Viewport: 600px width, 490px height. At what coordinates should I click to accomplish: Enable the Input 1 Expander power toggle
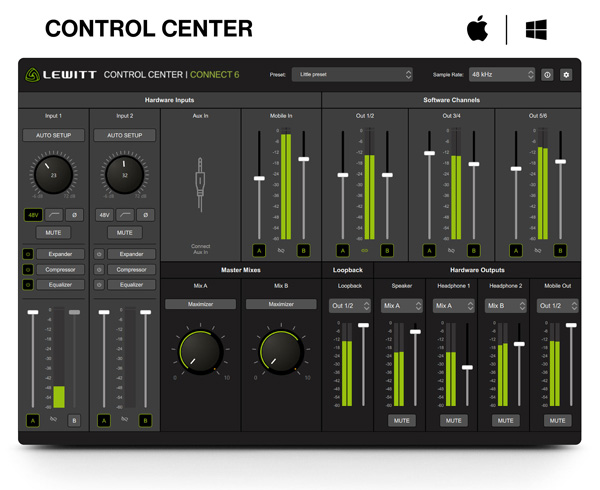[28, 254]
